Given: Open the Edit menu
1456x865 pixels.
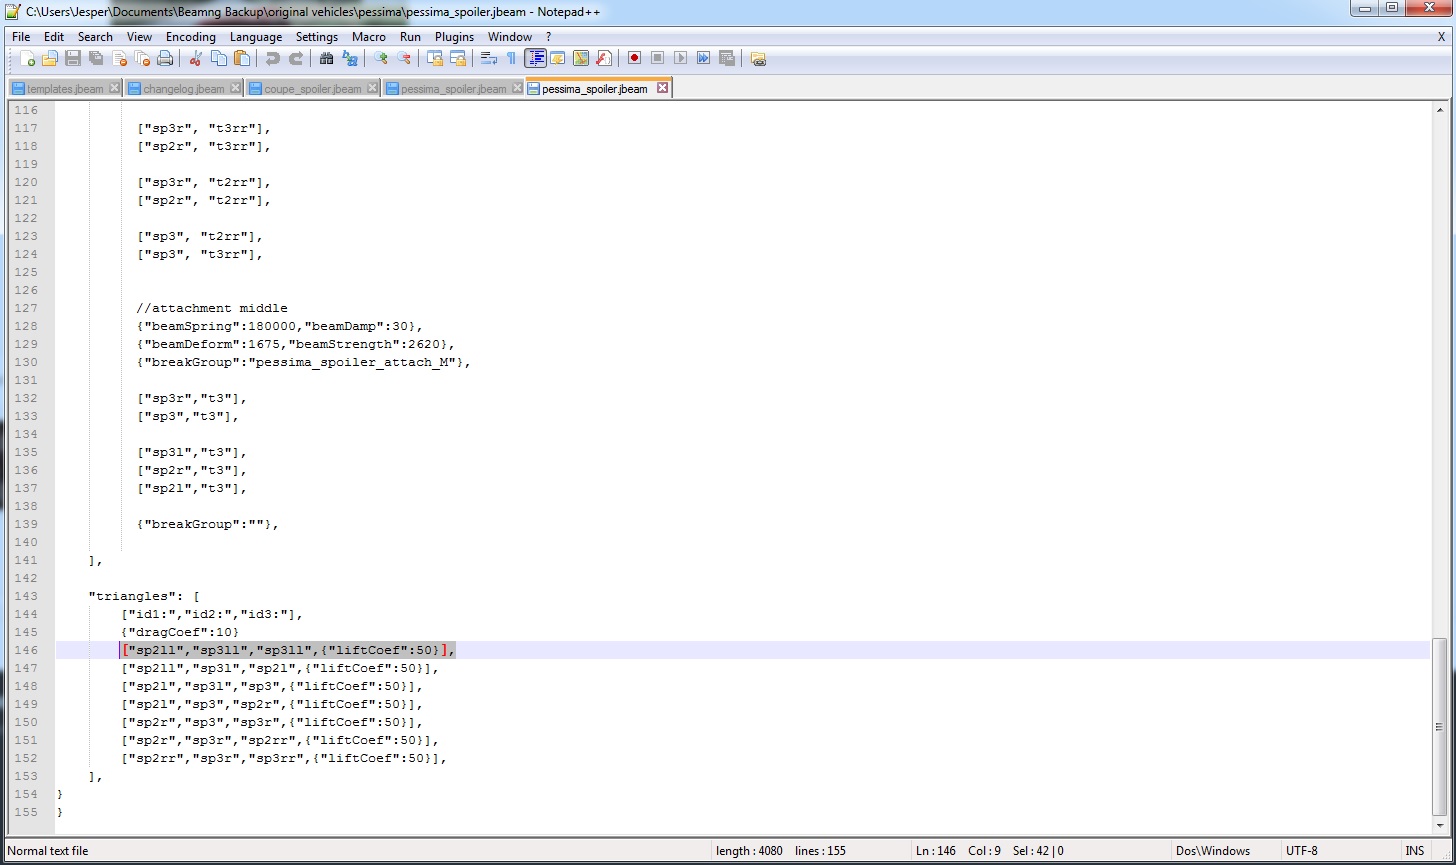Looking at the screenshot, I should [54, 37].
